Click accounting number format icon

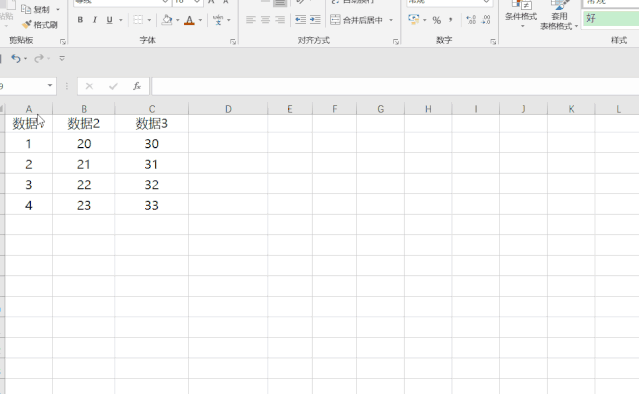pos(414,20)
